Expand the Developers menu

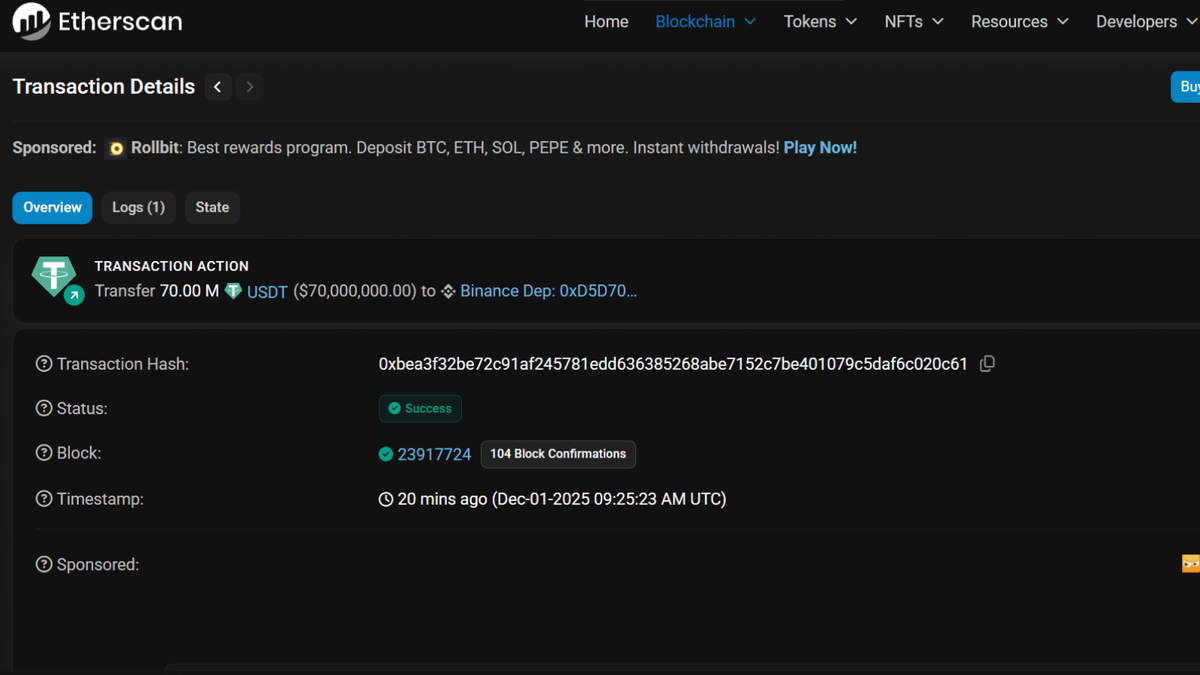[1147, 21]
